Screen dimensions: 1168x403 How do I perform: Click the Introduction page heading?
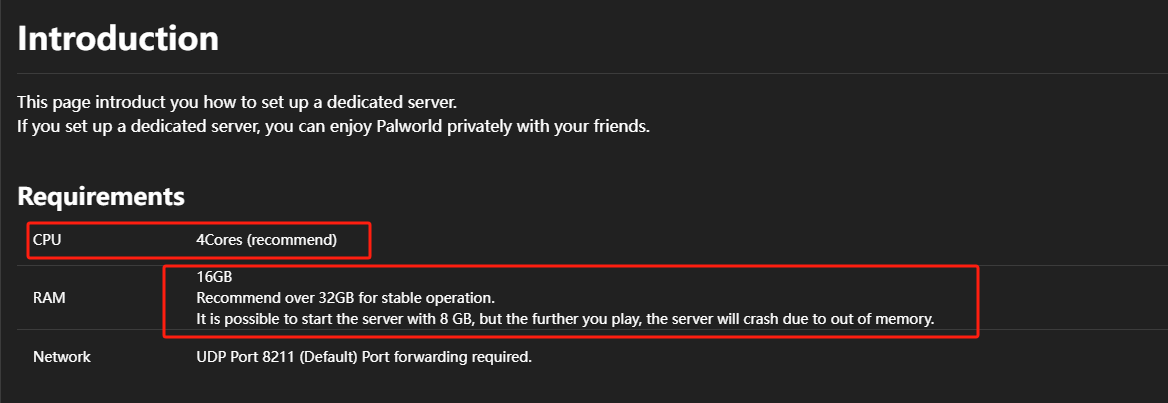(x=118, y=38)
